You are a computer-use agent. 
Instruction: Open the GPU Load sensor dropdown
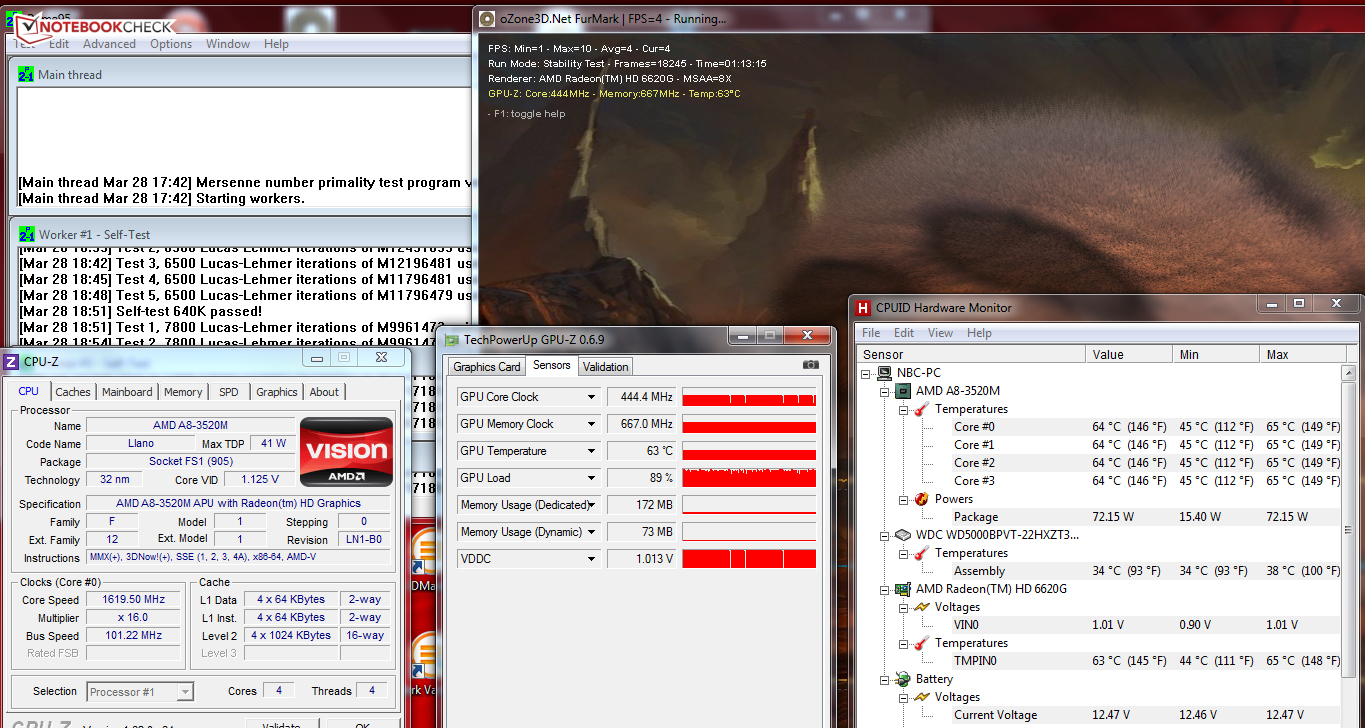click(591, 478)
